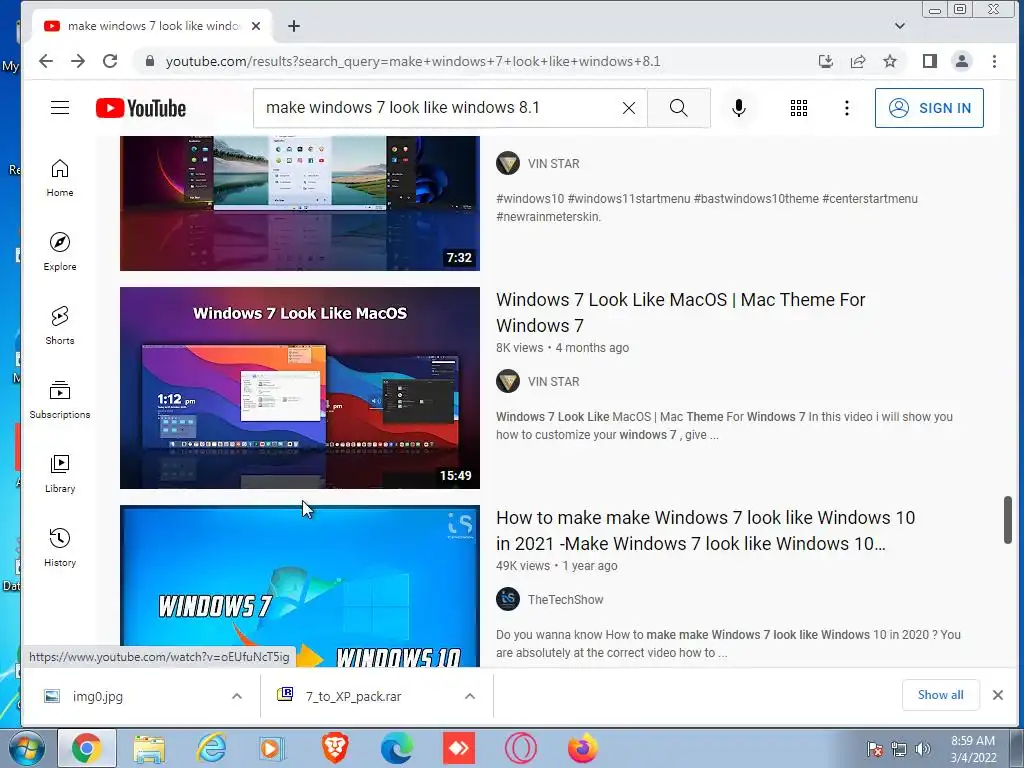Open the Windows 7 to Windows 10 thumbnail
The image size is (1024, 768).
(x=300, y=586)
